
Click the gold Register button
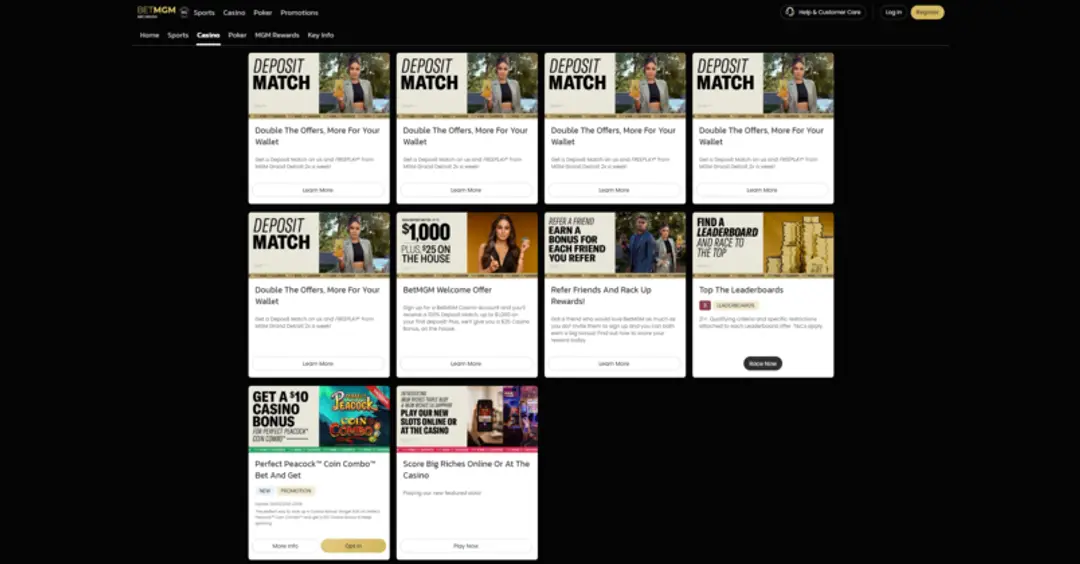927,12
